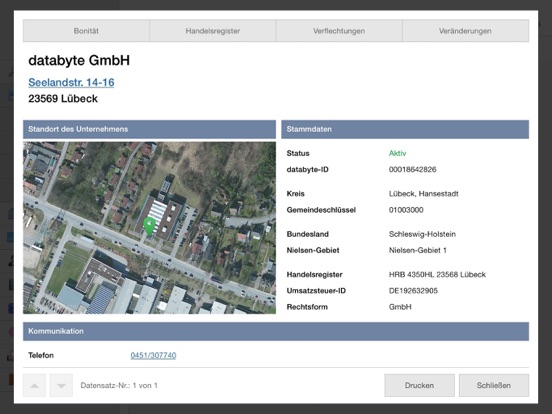
Task: Click the databyte-ID label
Action: 307,169
